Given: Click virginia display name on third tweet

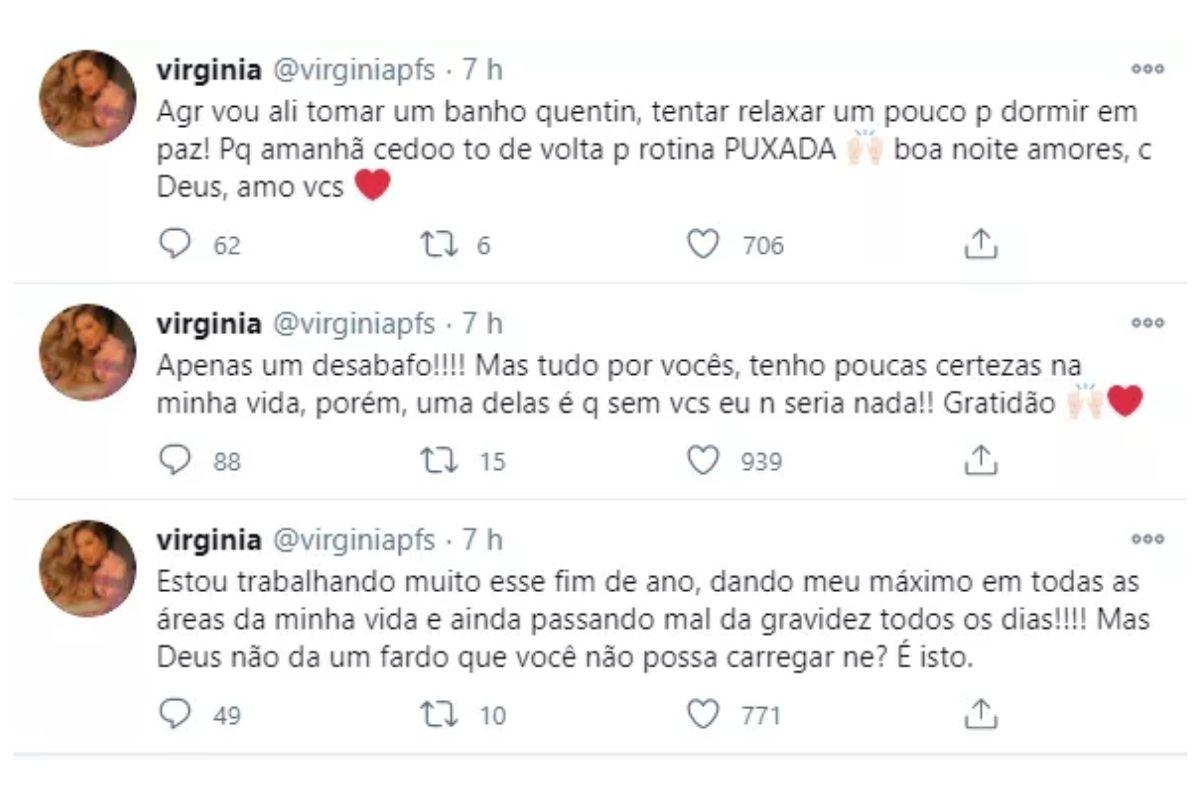Looking at the screenshot, I should click(209, 540).
